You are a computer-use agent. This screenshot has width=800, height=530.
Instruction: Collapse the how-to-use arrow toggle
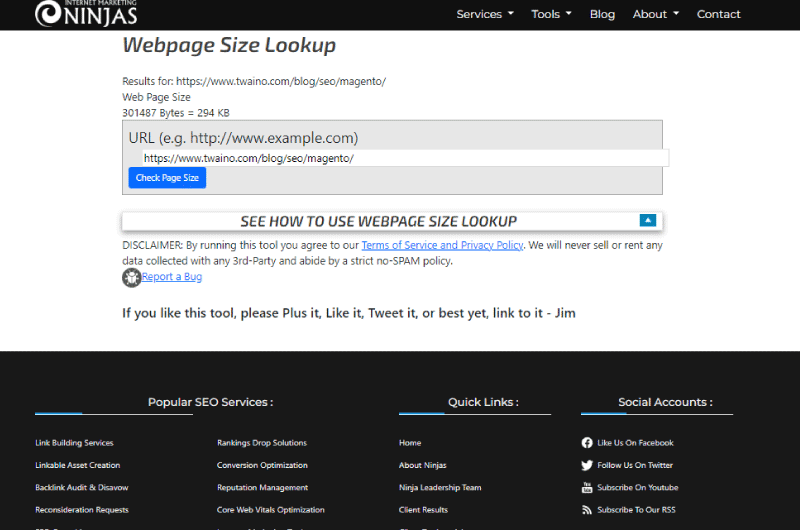(647, 220)
